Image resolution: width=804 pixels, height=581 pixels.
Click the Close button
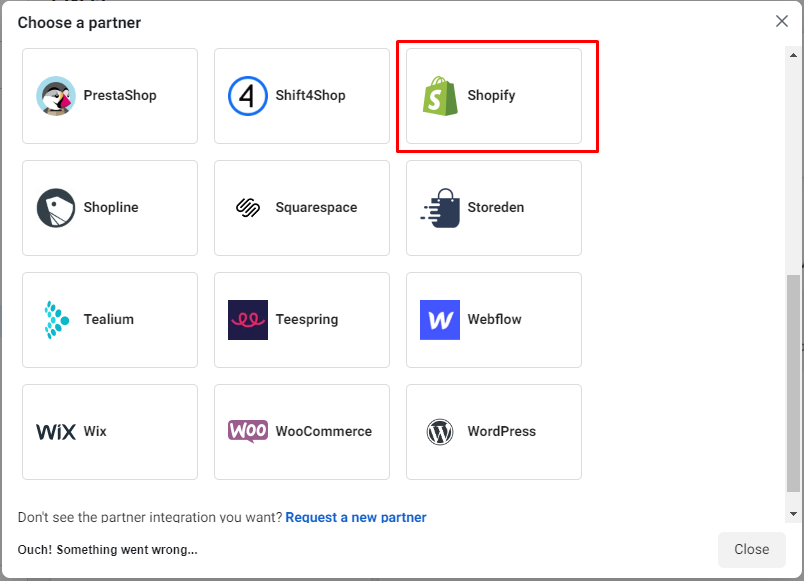pos(752,549)
